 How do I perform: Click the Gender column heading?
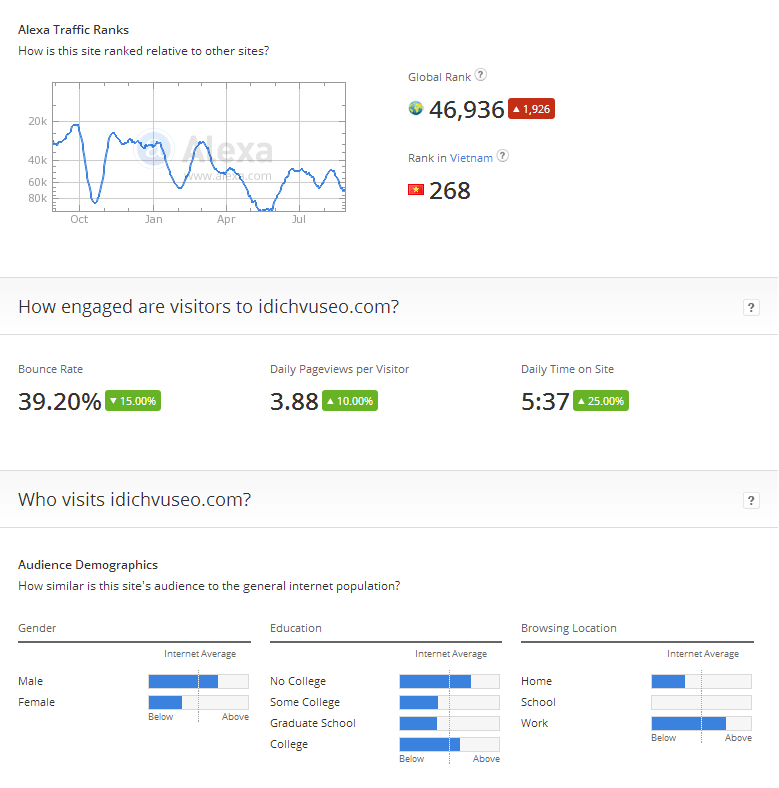tap(37, 628)
